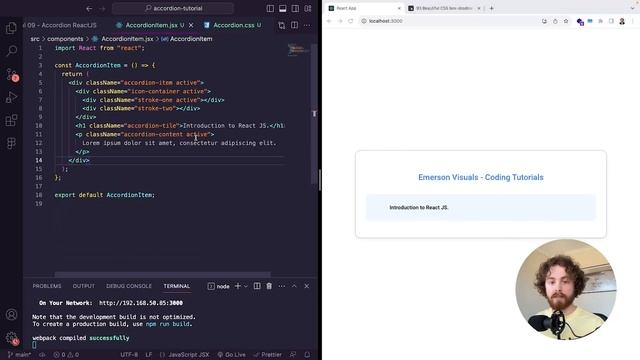Click the Lorem ipsum dolor text line
This screenshot has height=360, width=640.
pyautogui.click(x=179, y=143)
